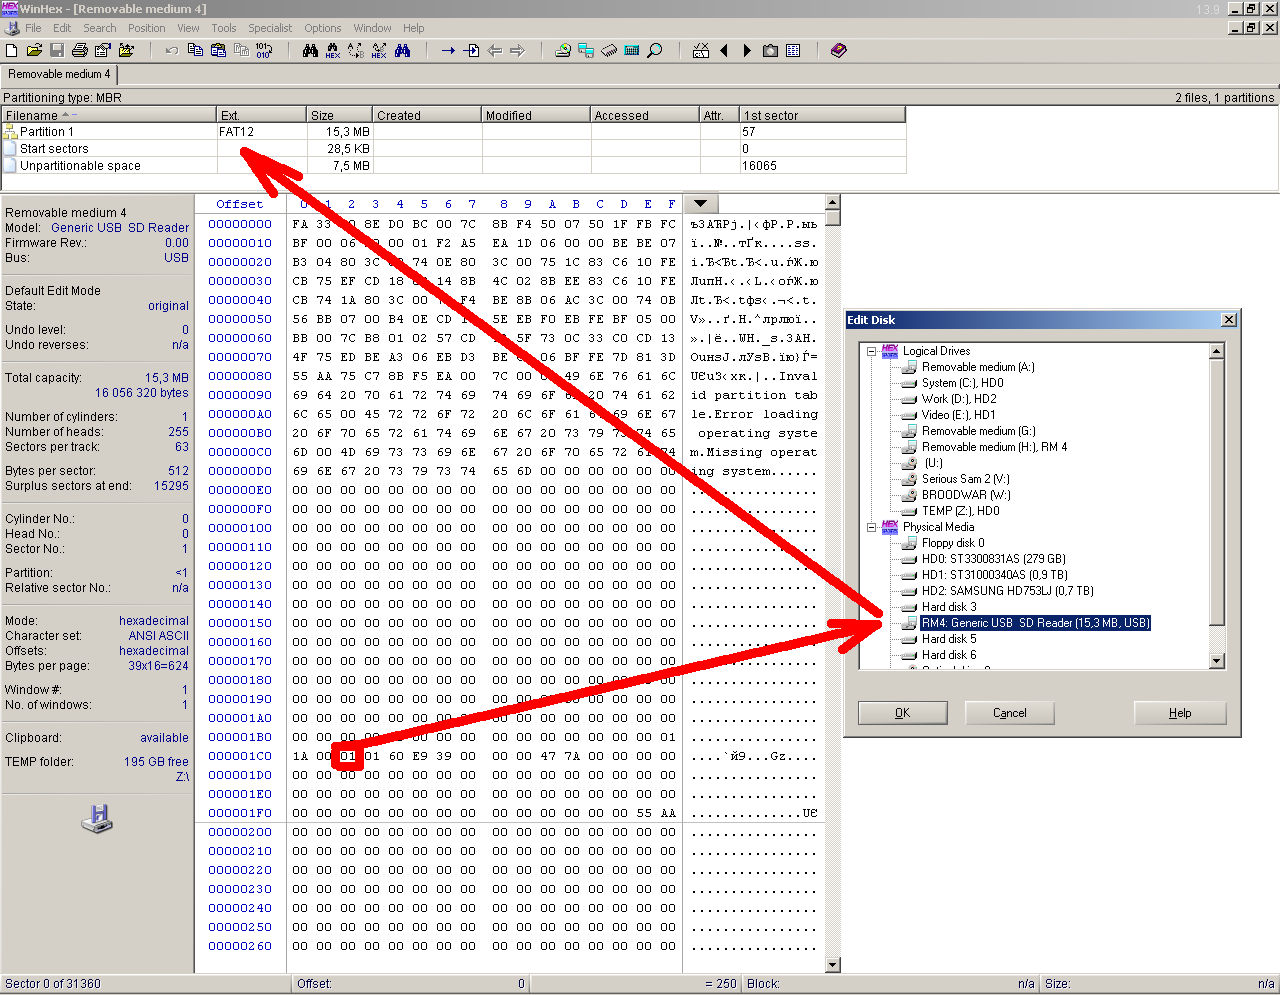
Task: Select BROODWAR (W:) drive entry
Action: 966,495
